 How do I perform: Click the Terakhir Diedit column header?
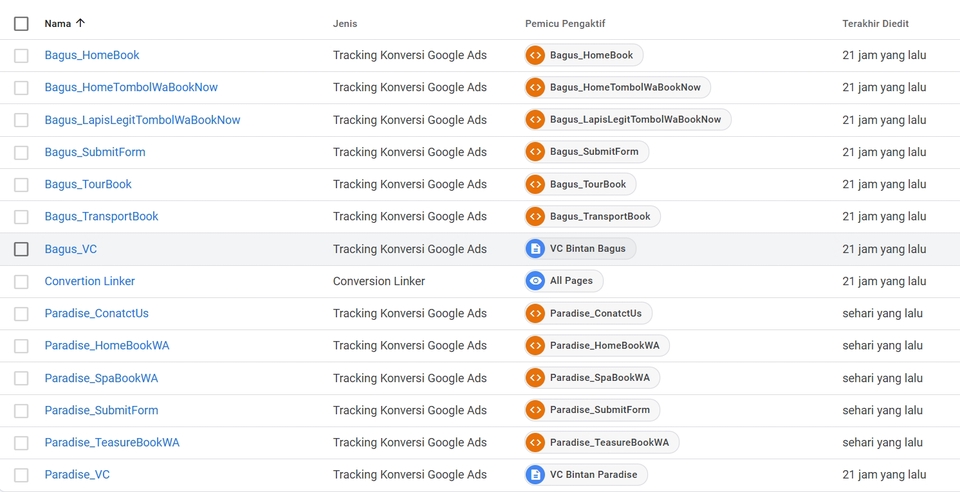(875, 24)
